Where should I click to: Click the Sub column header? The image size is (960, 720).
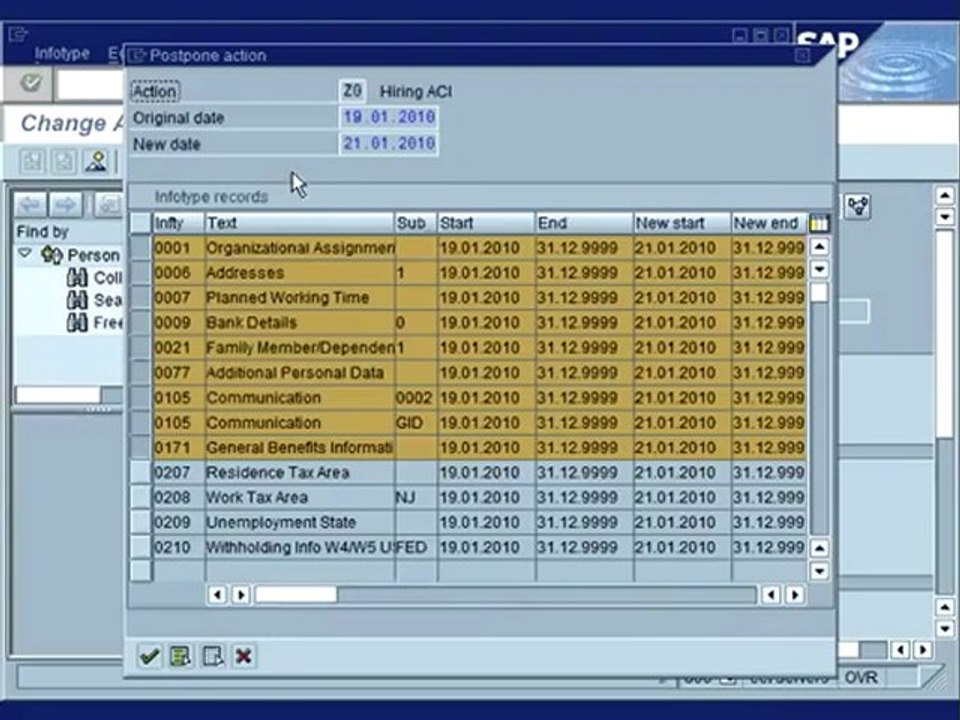coord(416,223)
